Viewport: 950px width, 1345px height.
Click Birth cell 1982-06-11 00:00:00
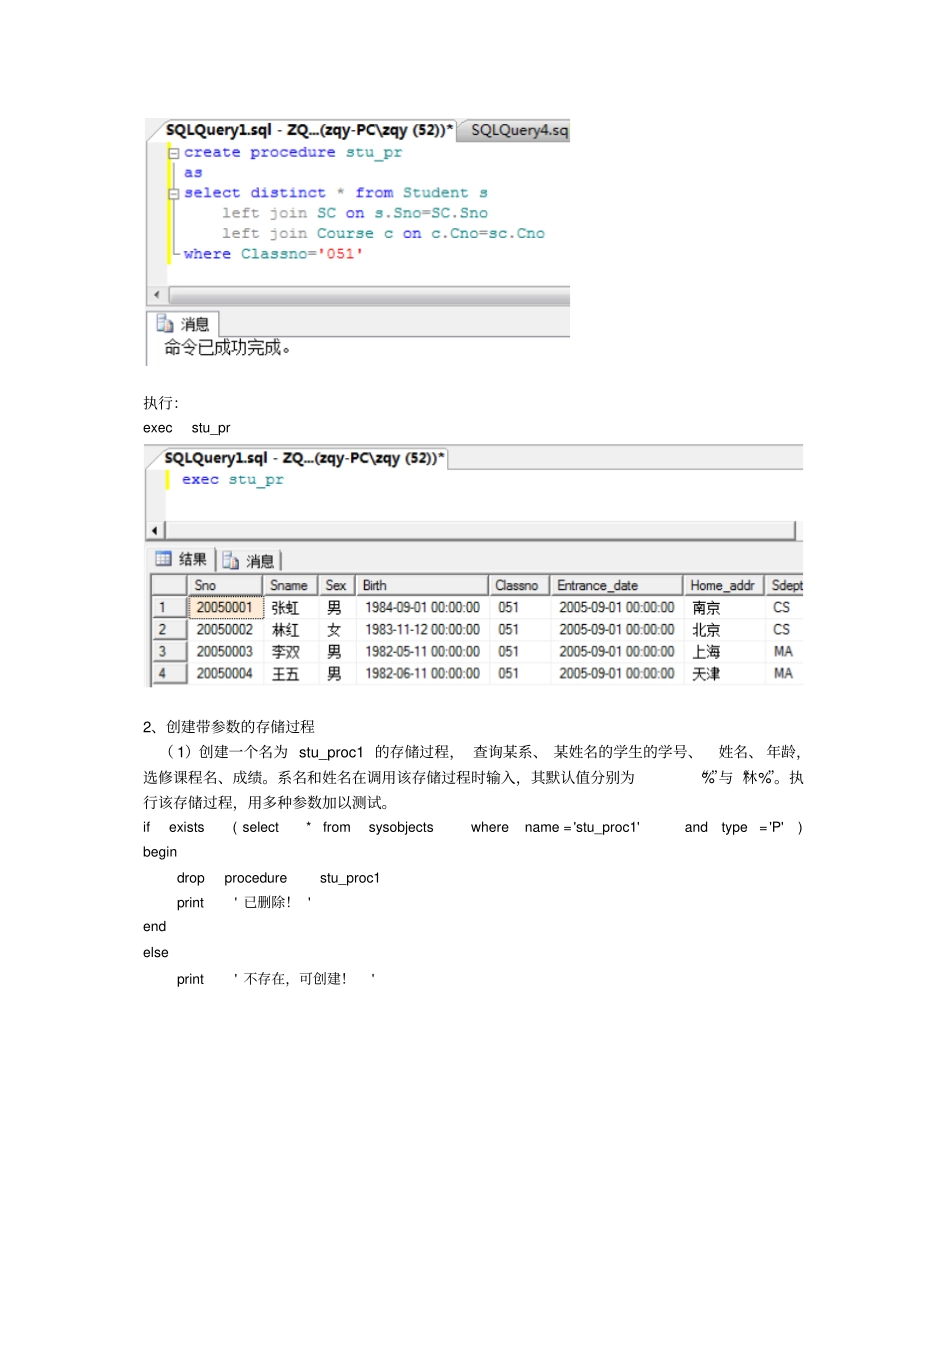coord(423,673)
